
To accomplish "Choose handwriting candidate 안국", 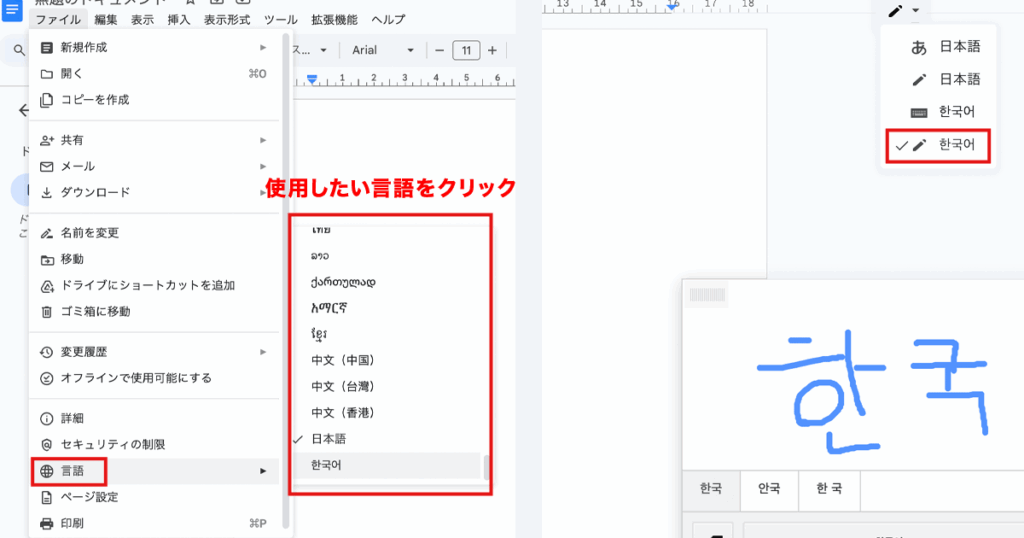I will pyautogui.click(x=769, y=489).
